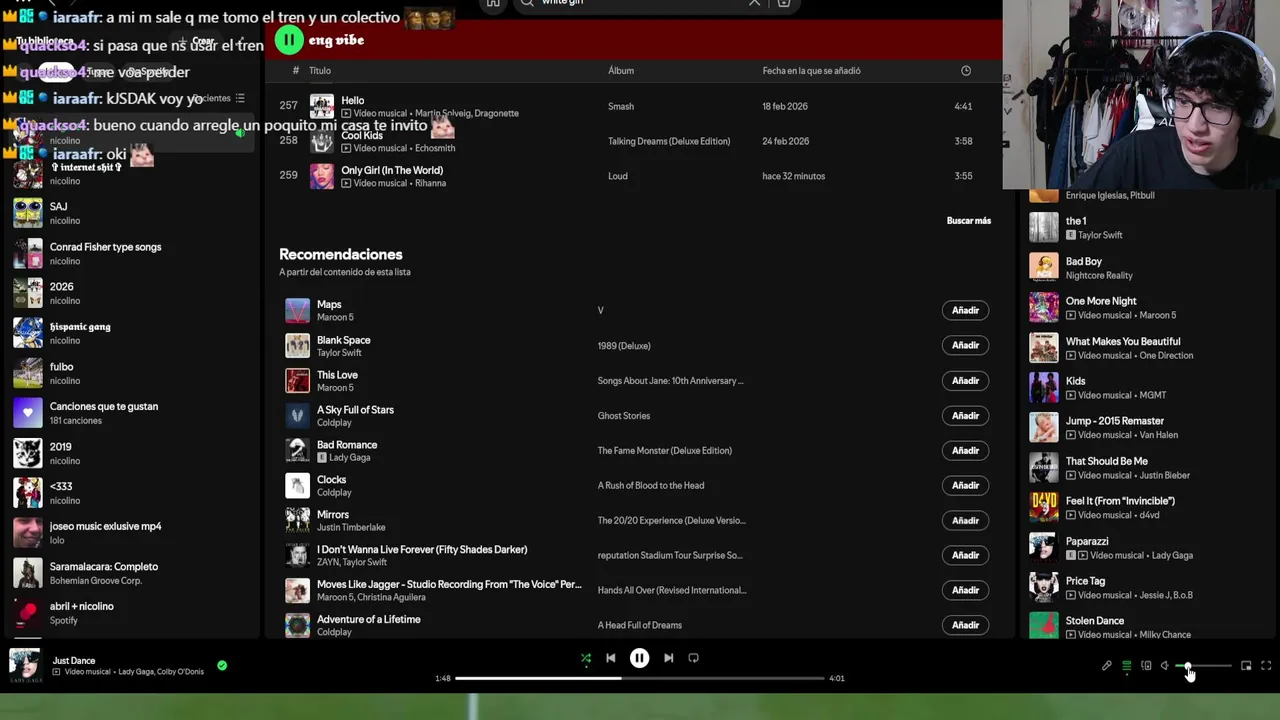The width and height of the screenshot is (1280, 720).
Task: Open the SAJ playlist in library
Action: click(x=132, y=213)
